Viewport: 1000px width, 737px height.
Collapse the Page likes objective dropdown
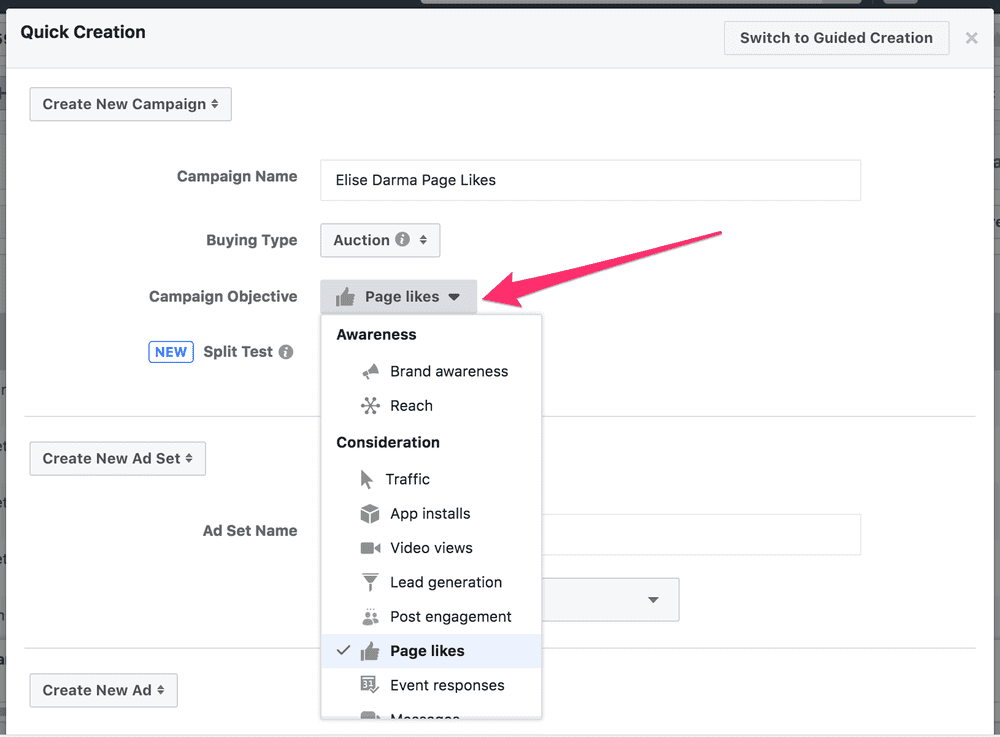(x=399, y=296)
